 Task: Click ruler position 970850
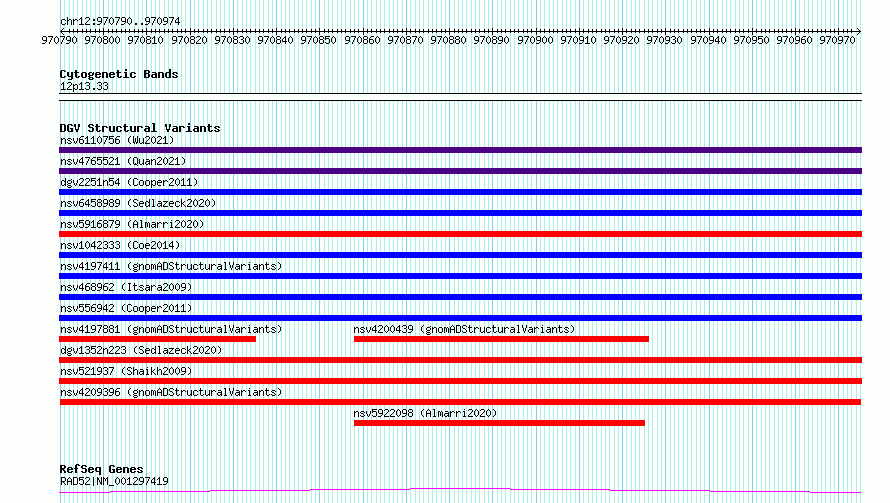(x=319, y=40)
